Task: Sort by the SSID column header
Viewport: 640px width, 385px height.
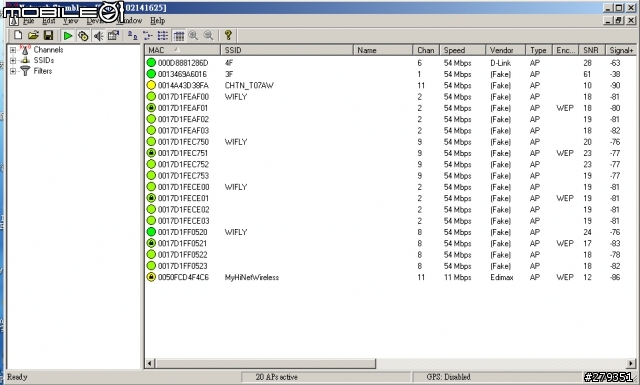Action: 287,50
